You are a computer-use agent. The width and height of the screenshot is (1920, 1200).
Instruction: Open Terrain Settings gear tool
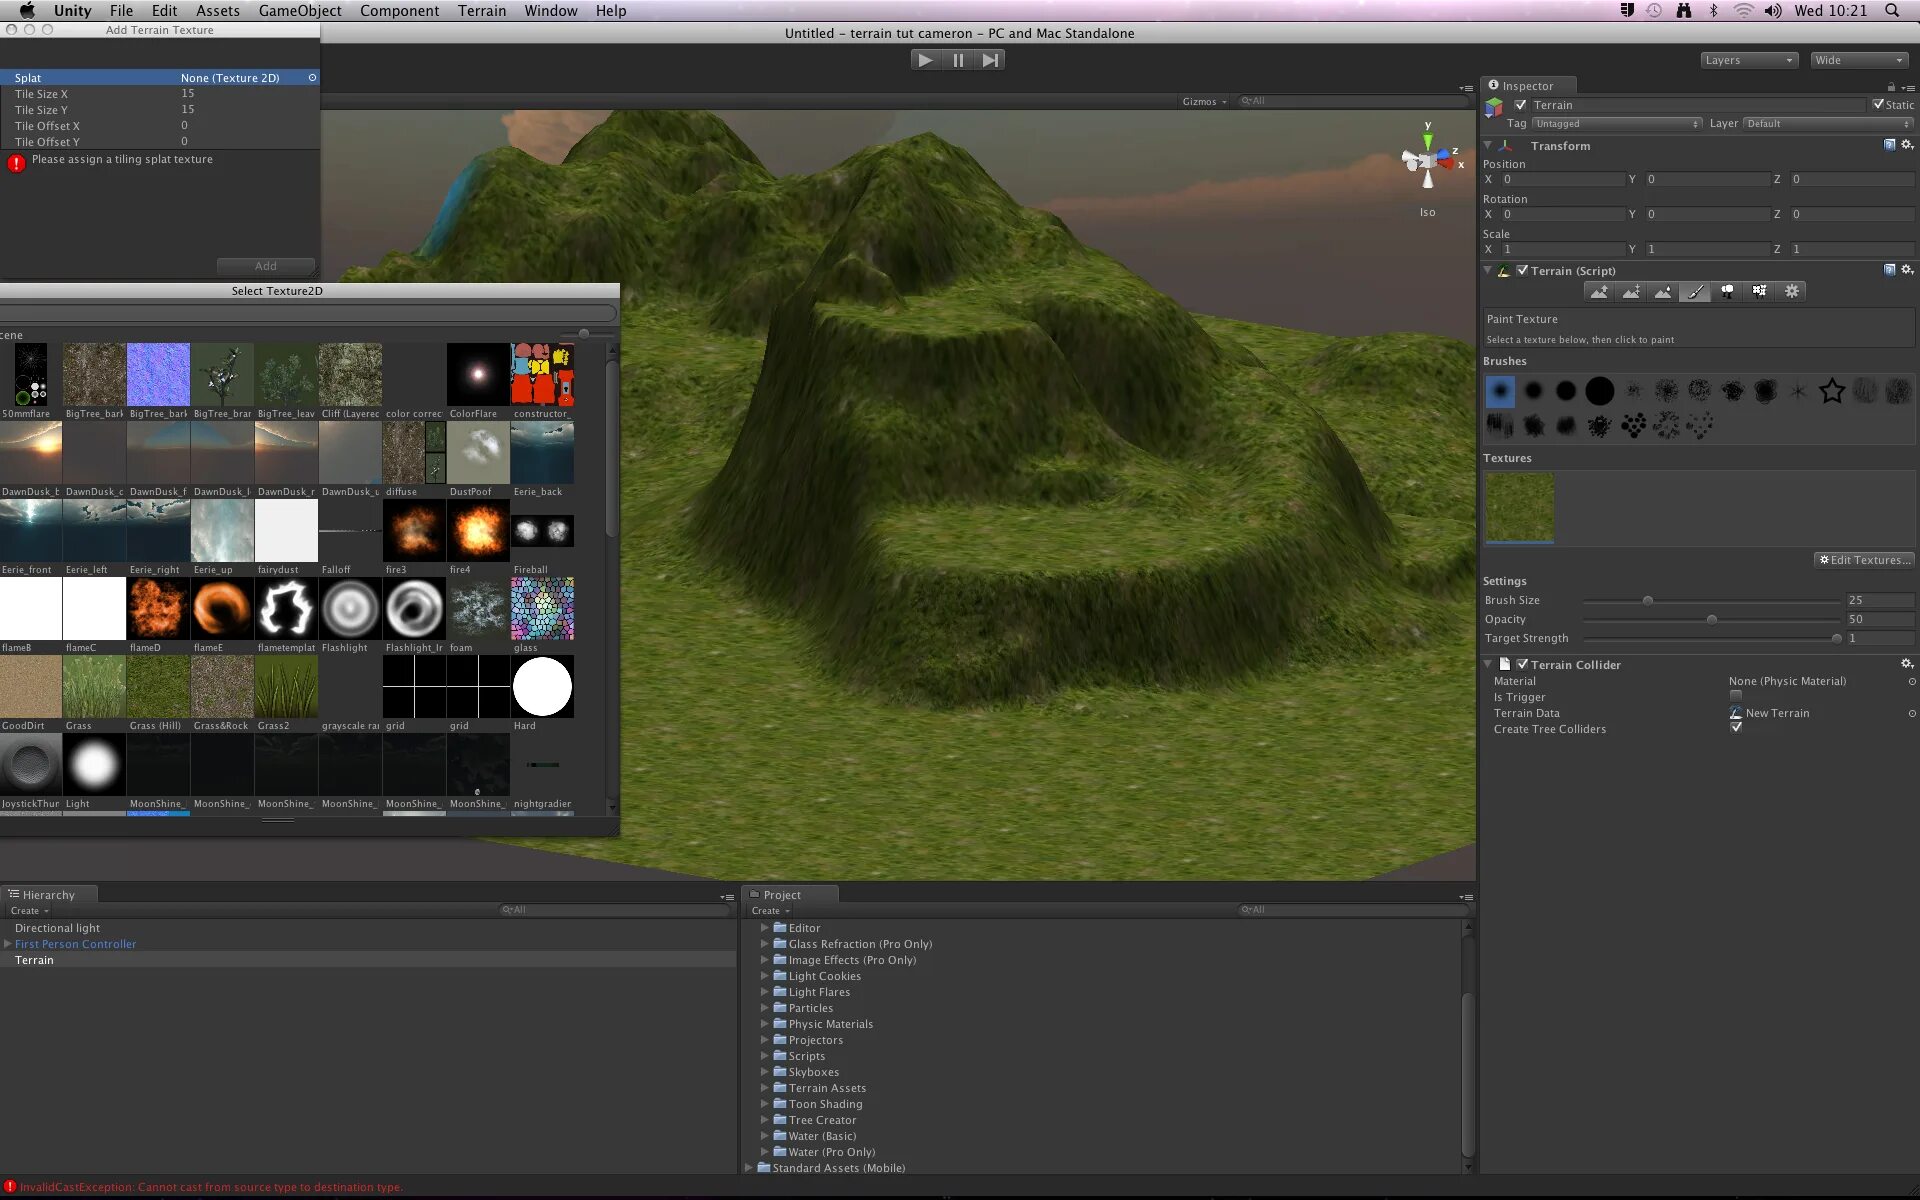point(1791,291)
